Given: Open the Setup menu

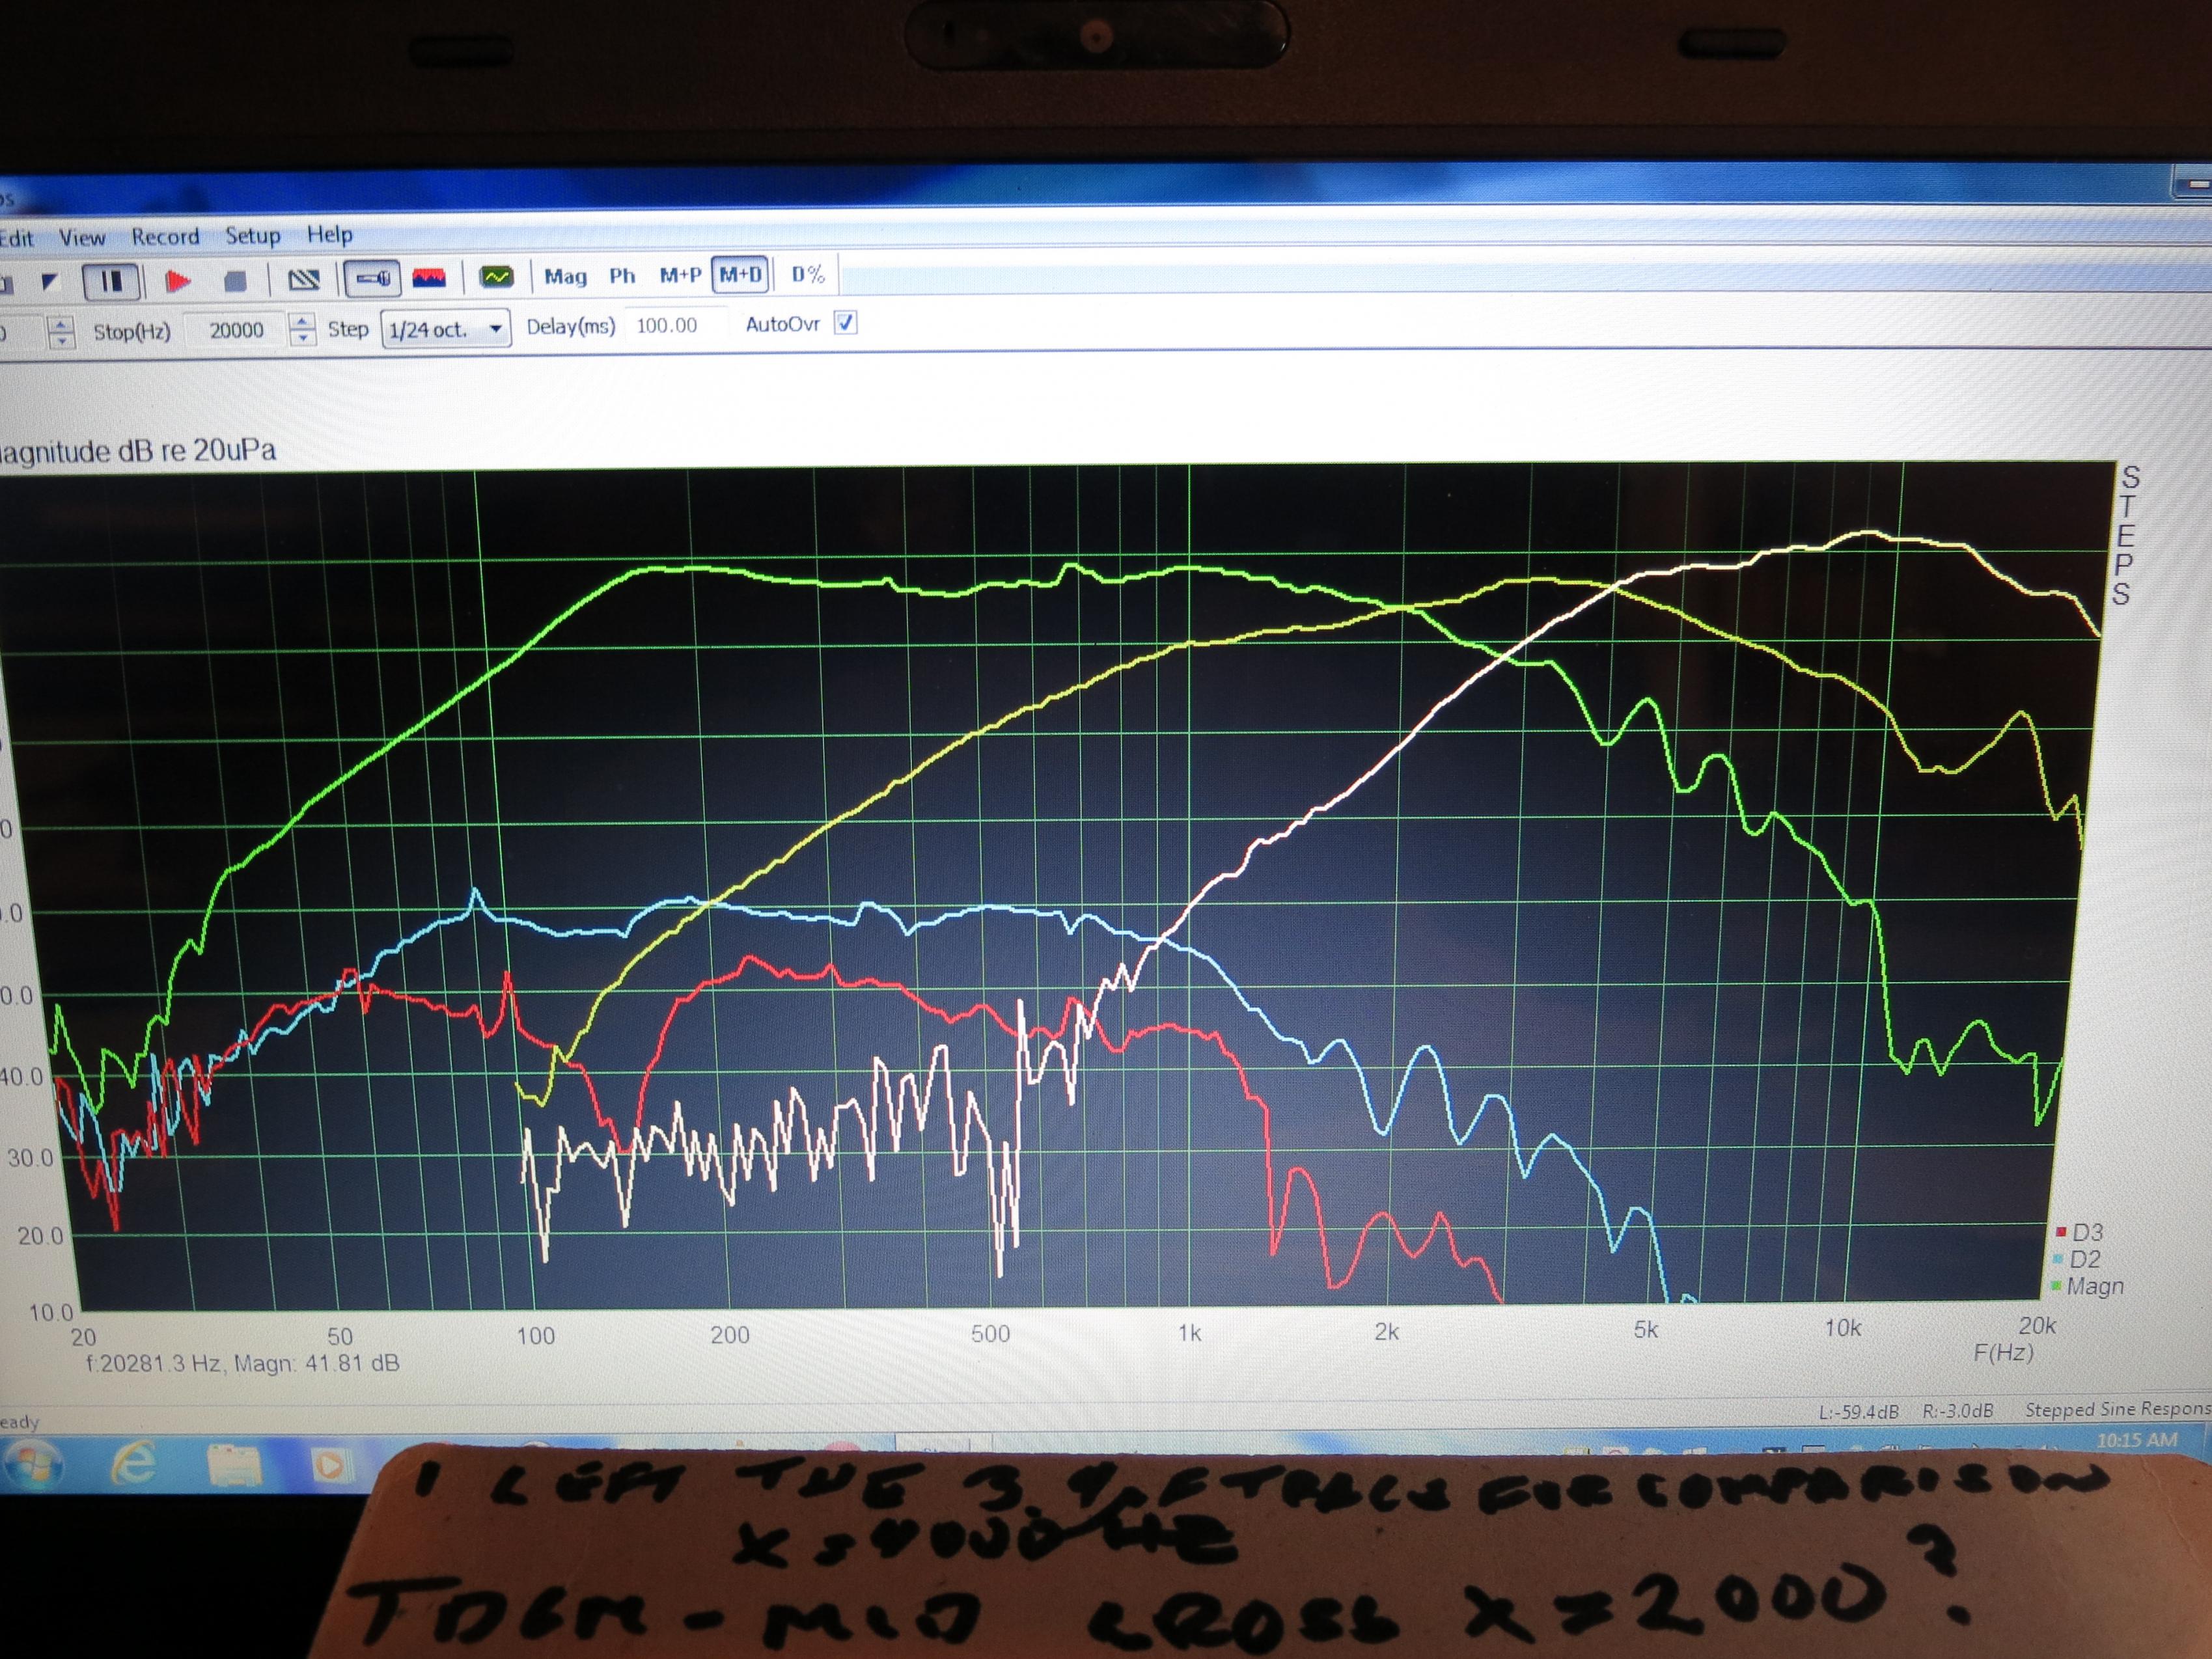Looking at the screenshot, I should (252, 235).
